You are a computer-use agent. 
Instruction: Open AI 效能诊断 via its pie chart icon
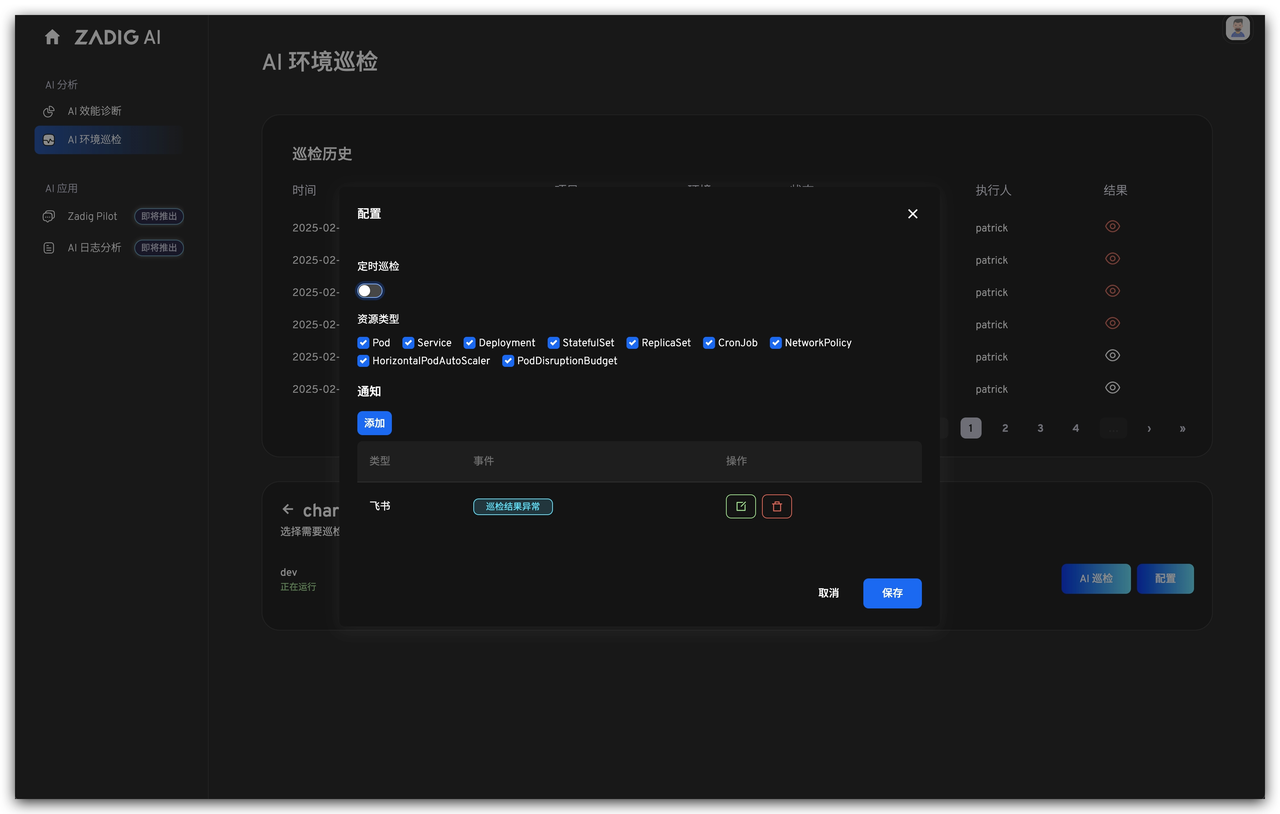point(48,110)
